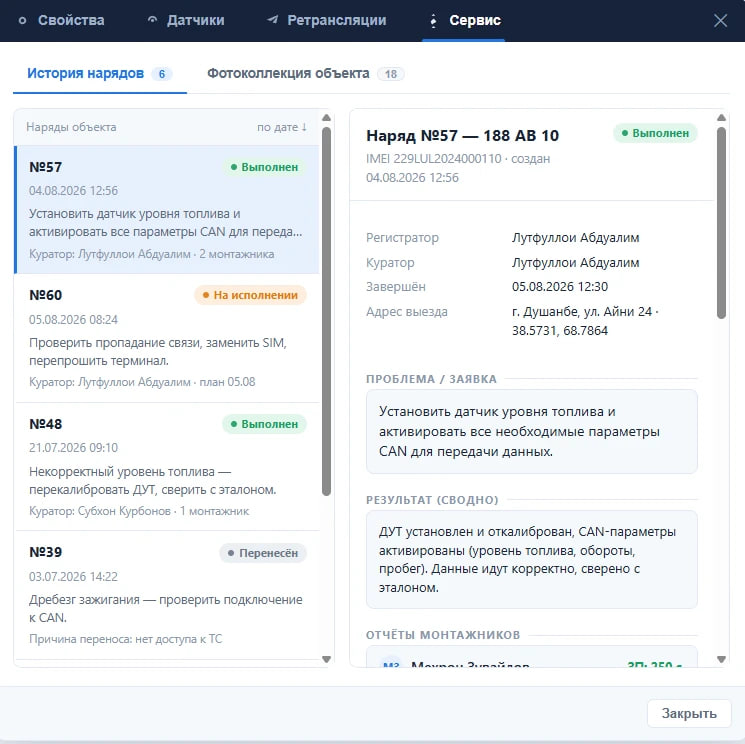Select work order №39 in list
The image size is (745, 744).
tap(167, 595)
